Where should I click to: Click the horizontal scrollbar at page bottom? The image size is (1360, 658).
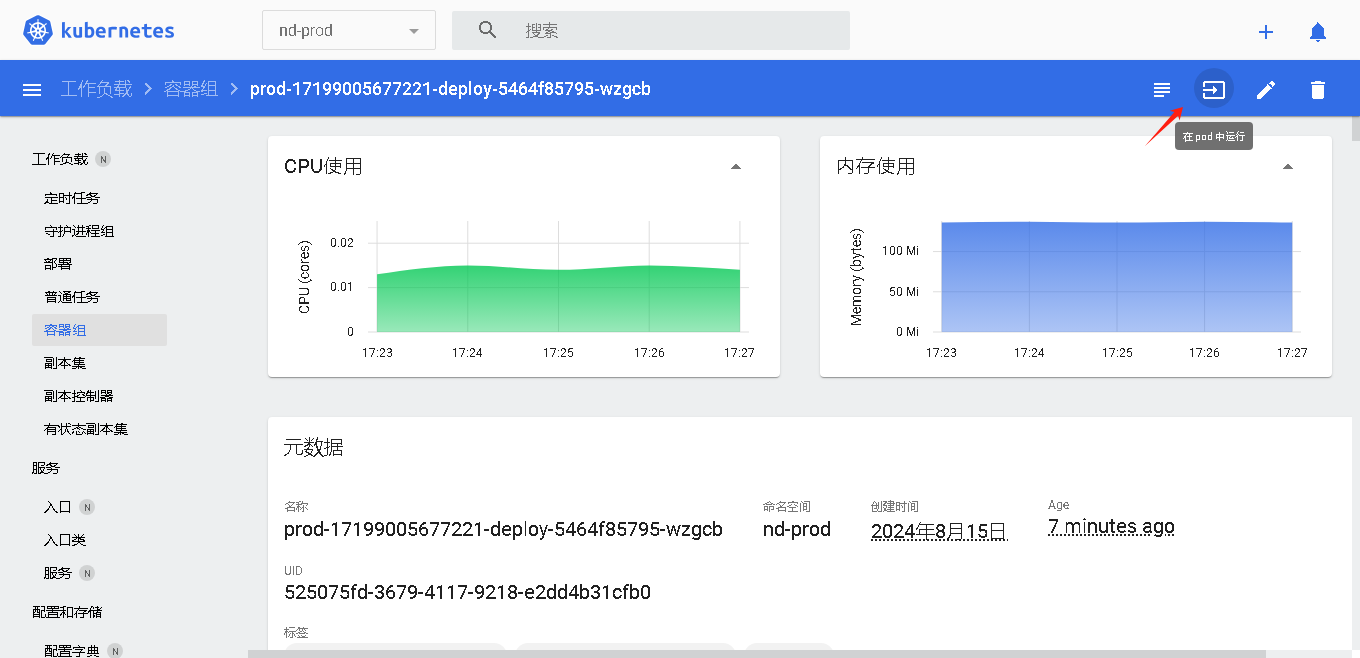(x=757, y=654)
